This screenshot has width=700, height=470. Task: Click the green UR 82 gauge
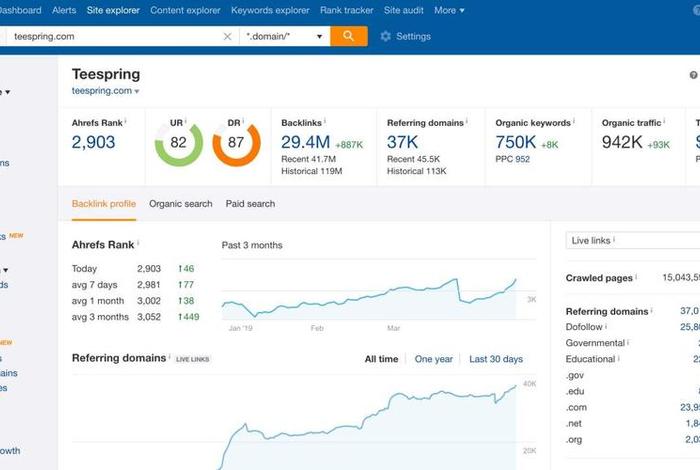[x=178, y=144]
